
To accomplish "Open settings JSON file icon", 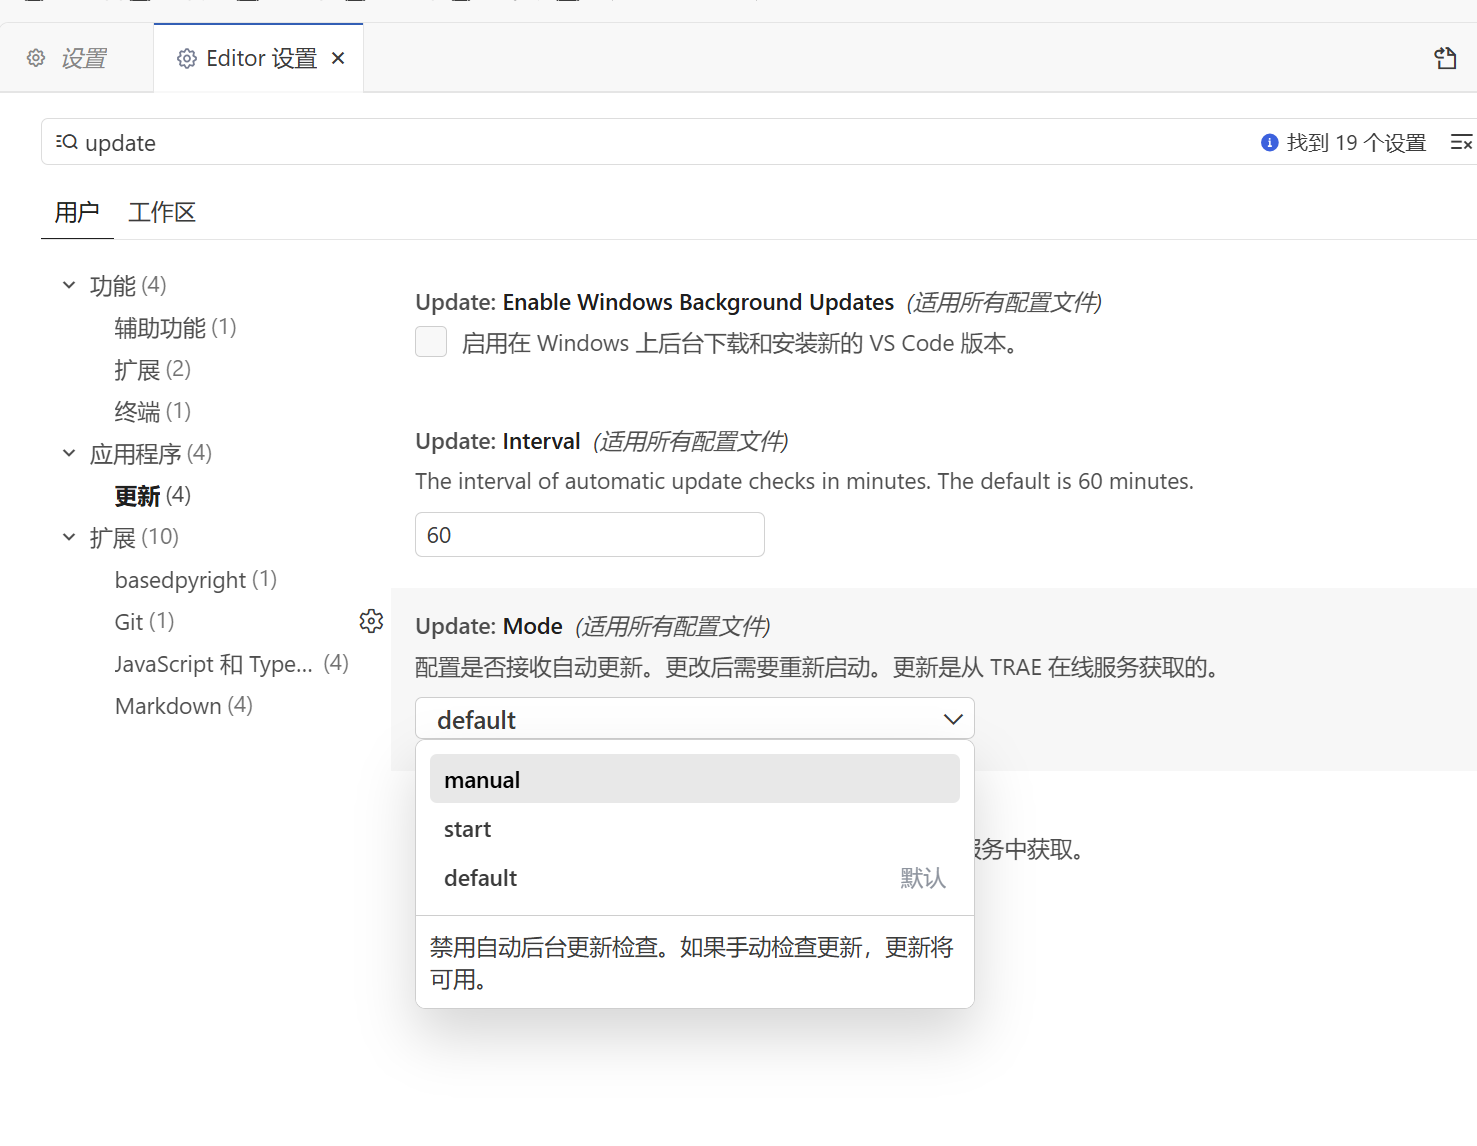I will (1445, 58).
